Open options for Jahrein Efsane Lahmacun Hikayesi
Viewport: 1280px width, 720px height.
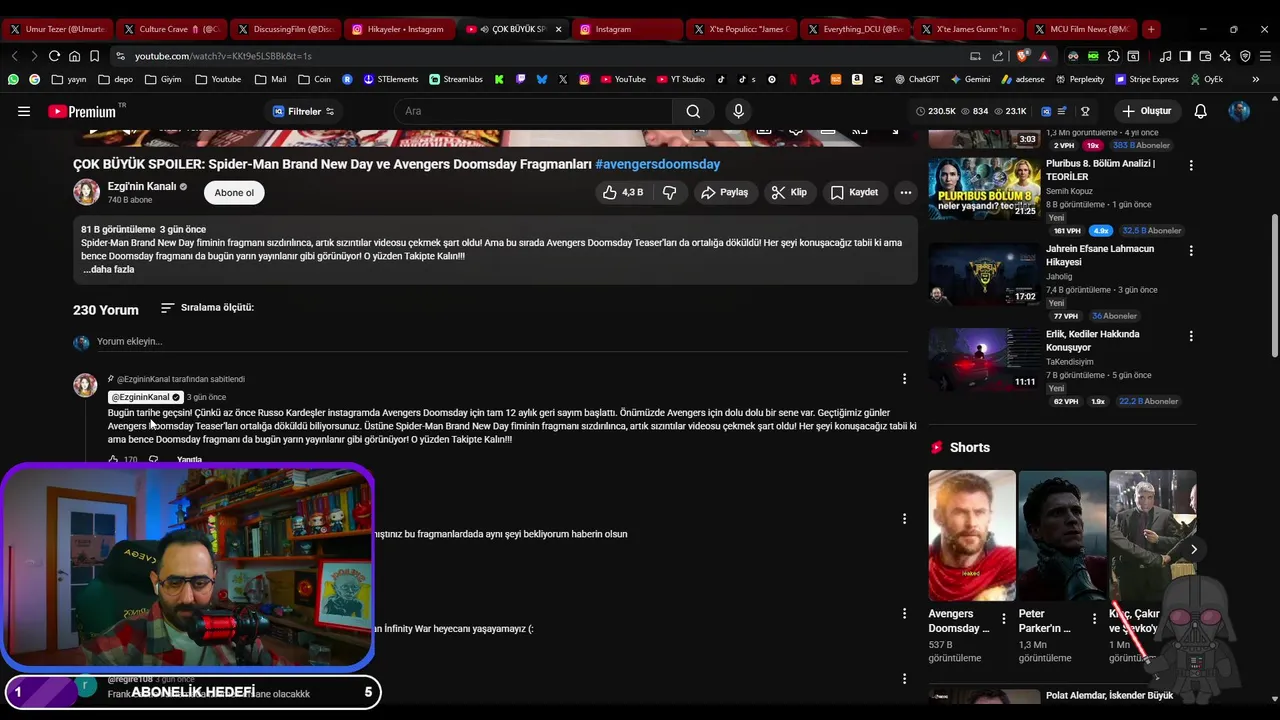(x=1190, y=251)
